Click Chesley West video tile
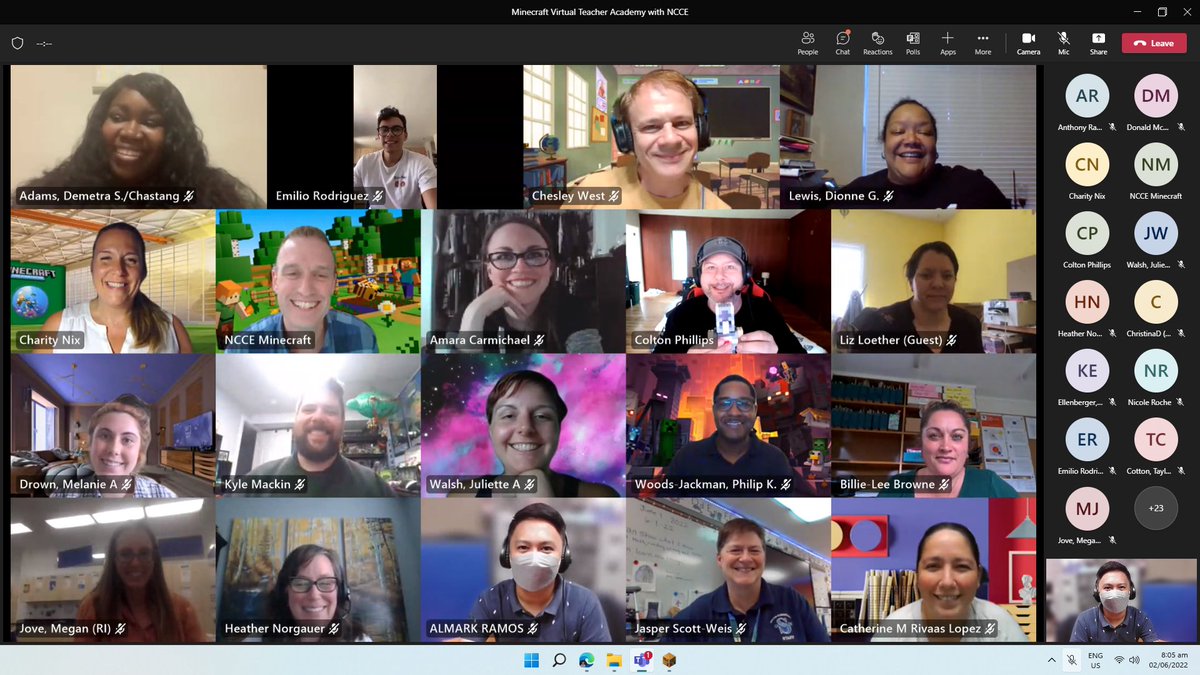 point(651,137)
